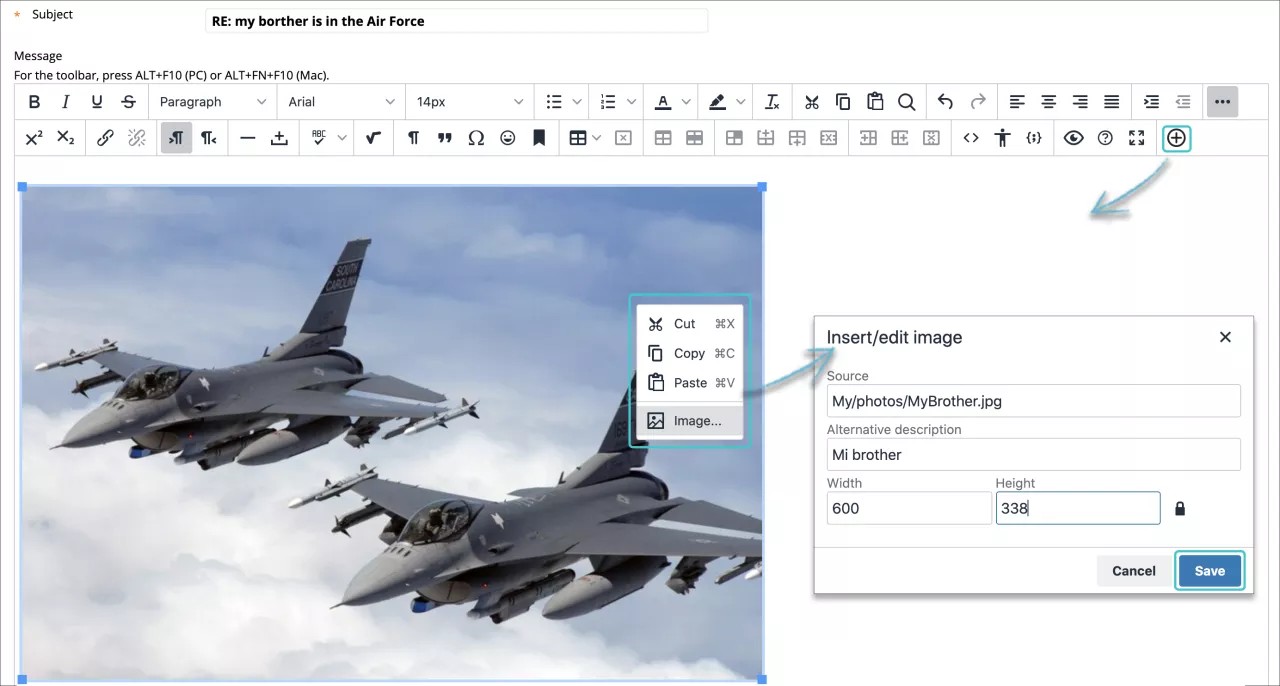The height and width of the screenshot is (686, 1280).
Task: Select Copy in the context menu
Action: [x=690, y=353]
